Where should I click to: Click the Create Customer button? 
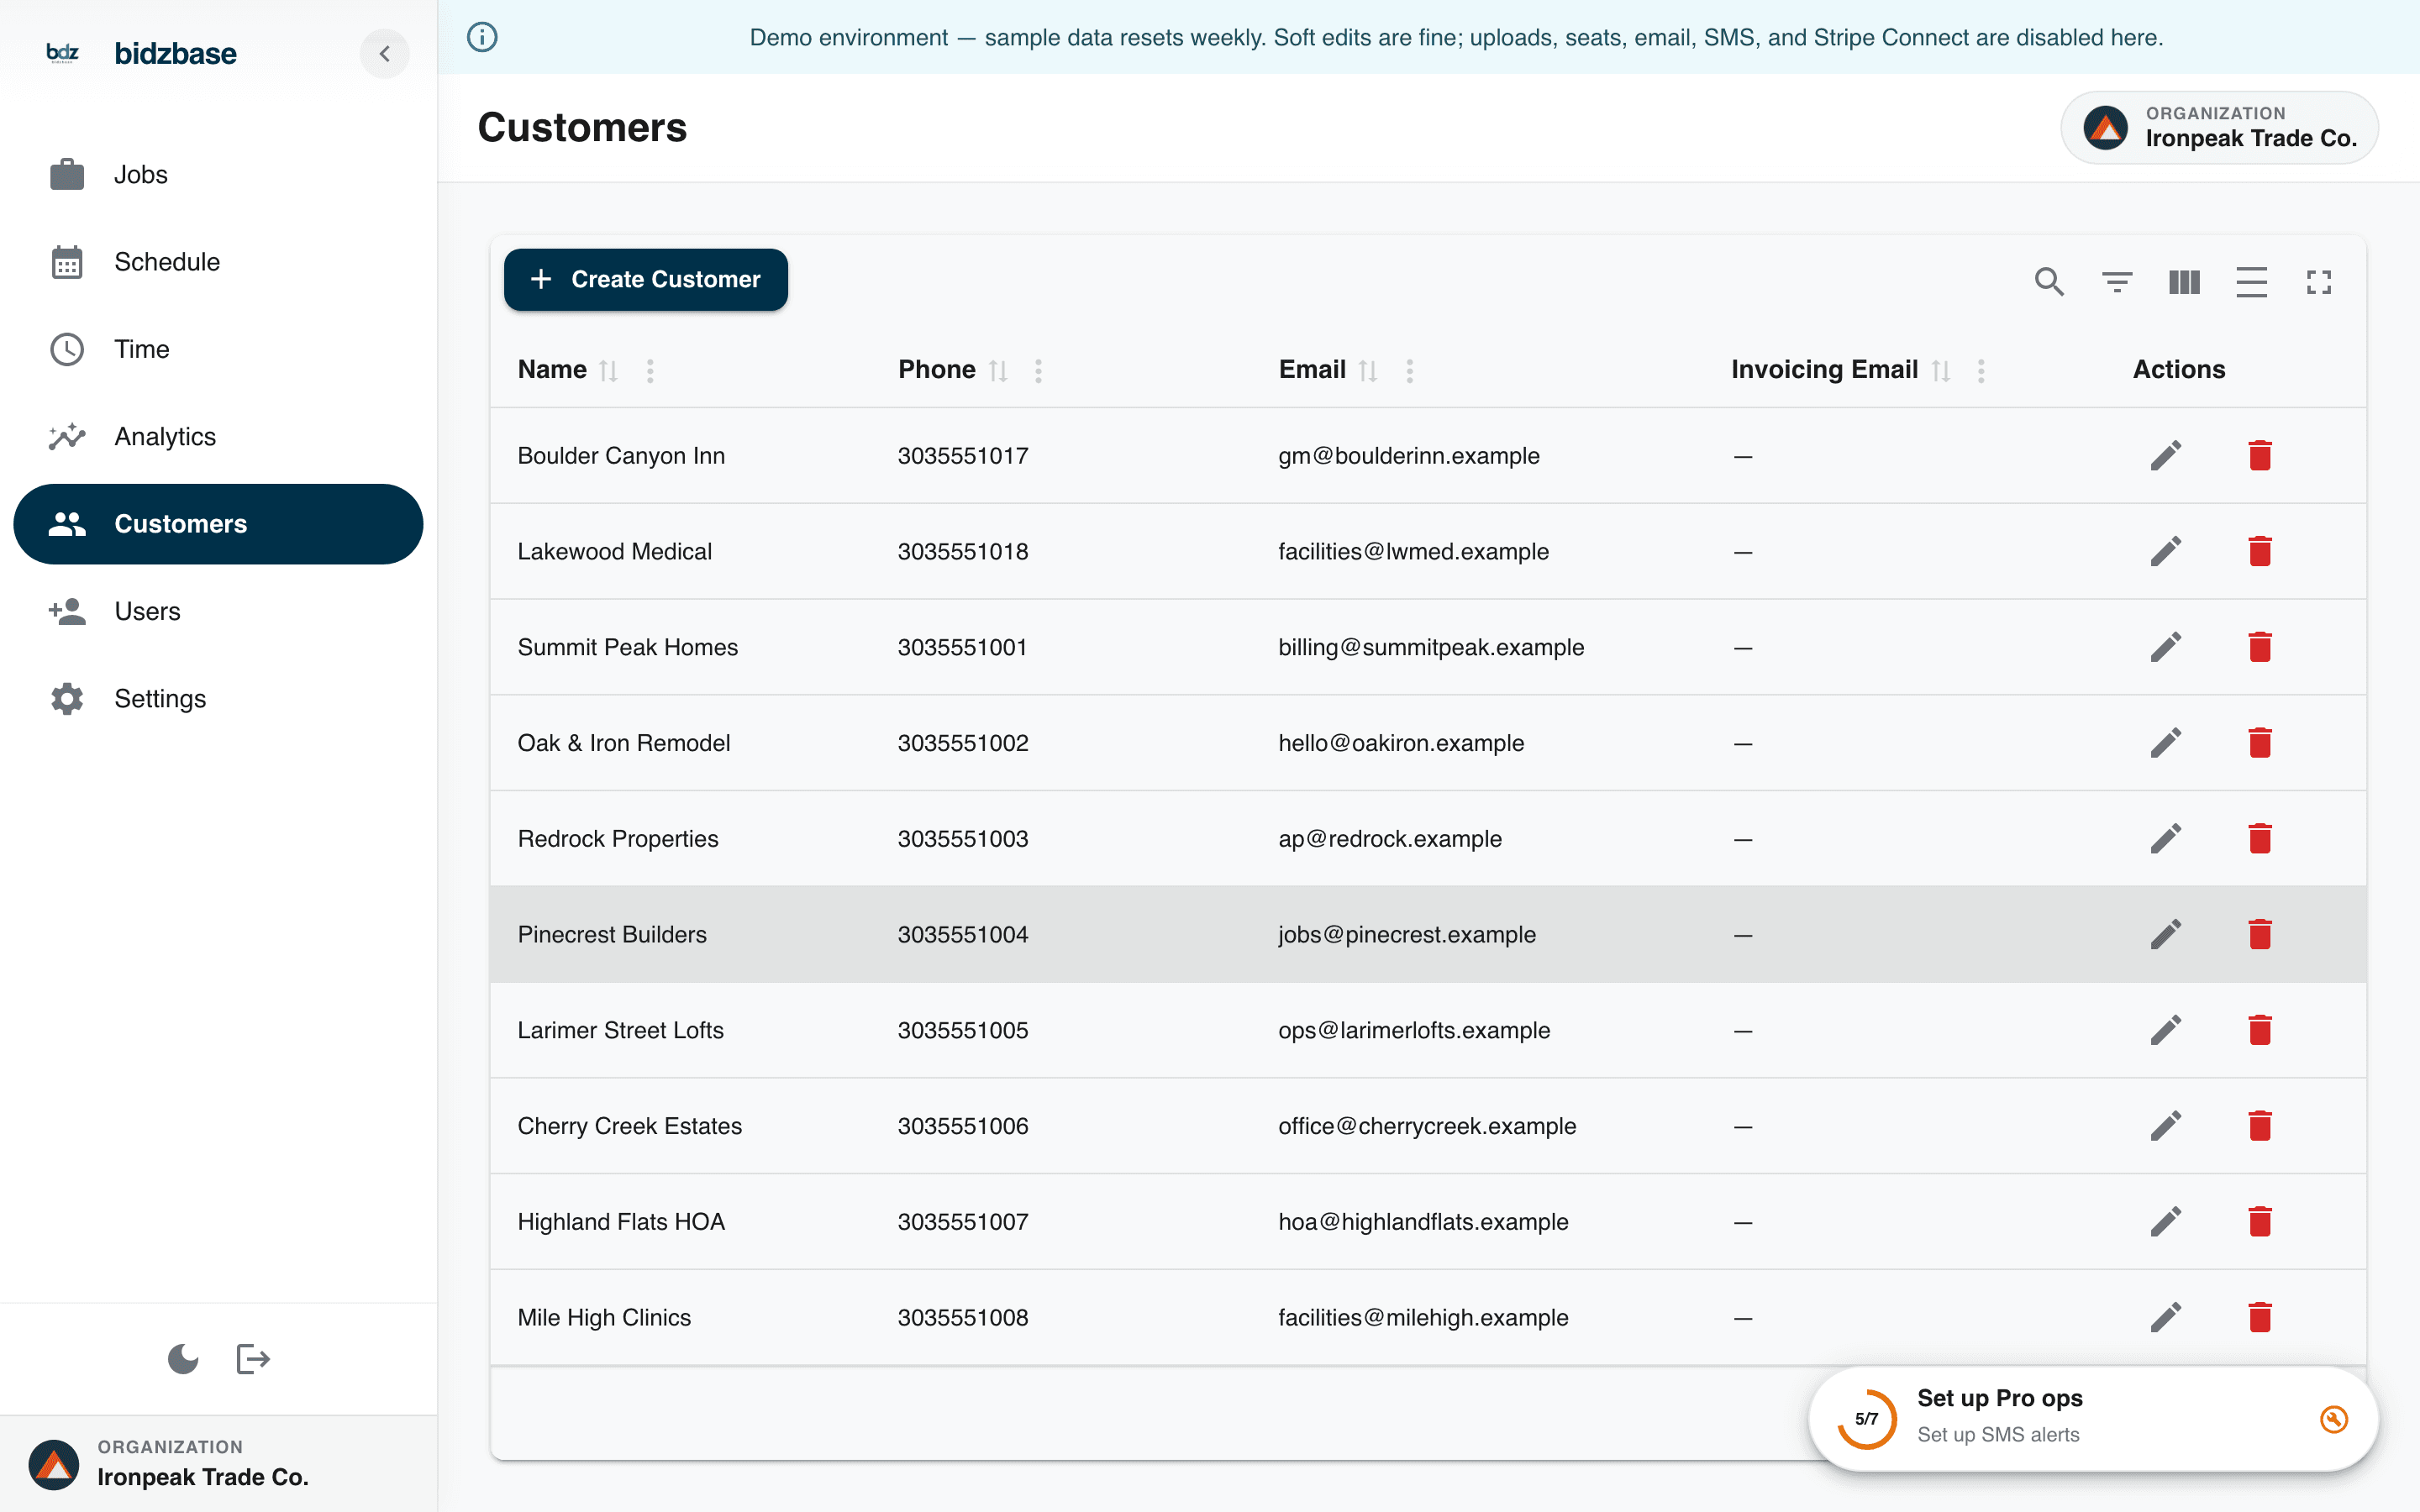[x=646, y=279]
